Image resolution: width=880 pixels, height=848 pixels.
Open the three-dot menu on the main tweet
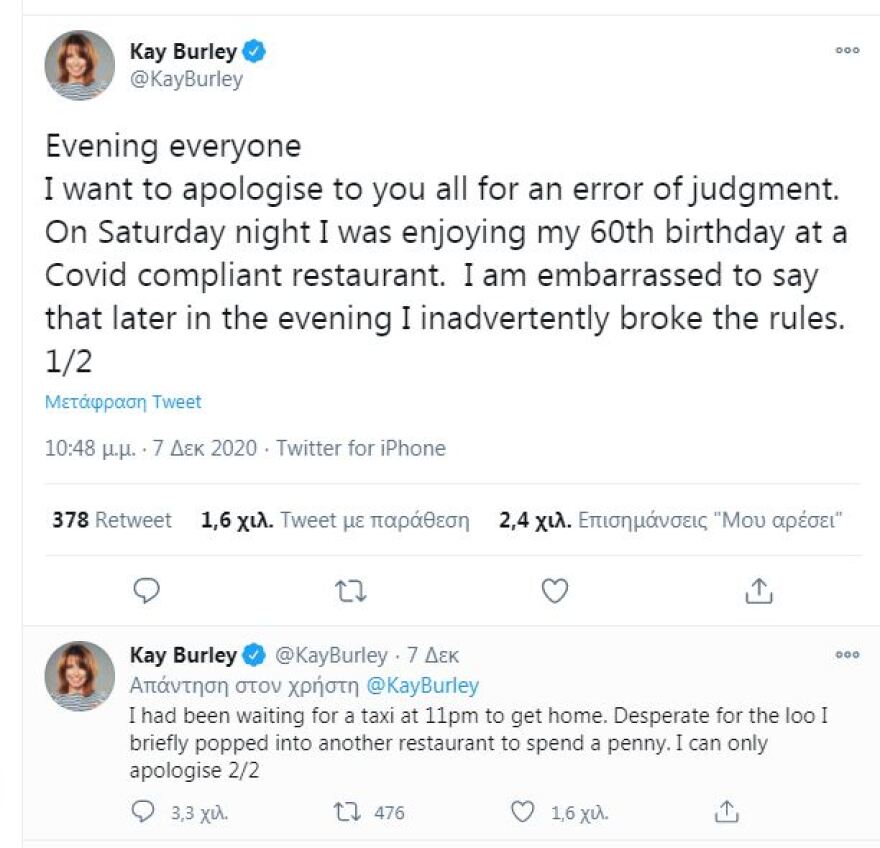[847, 51]
